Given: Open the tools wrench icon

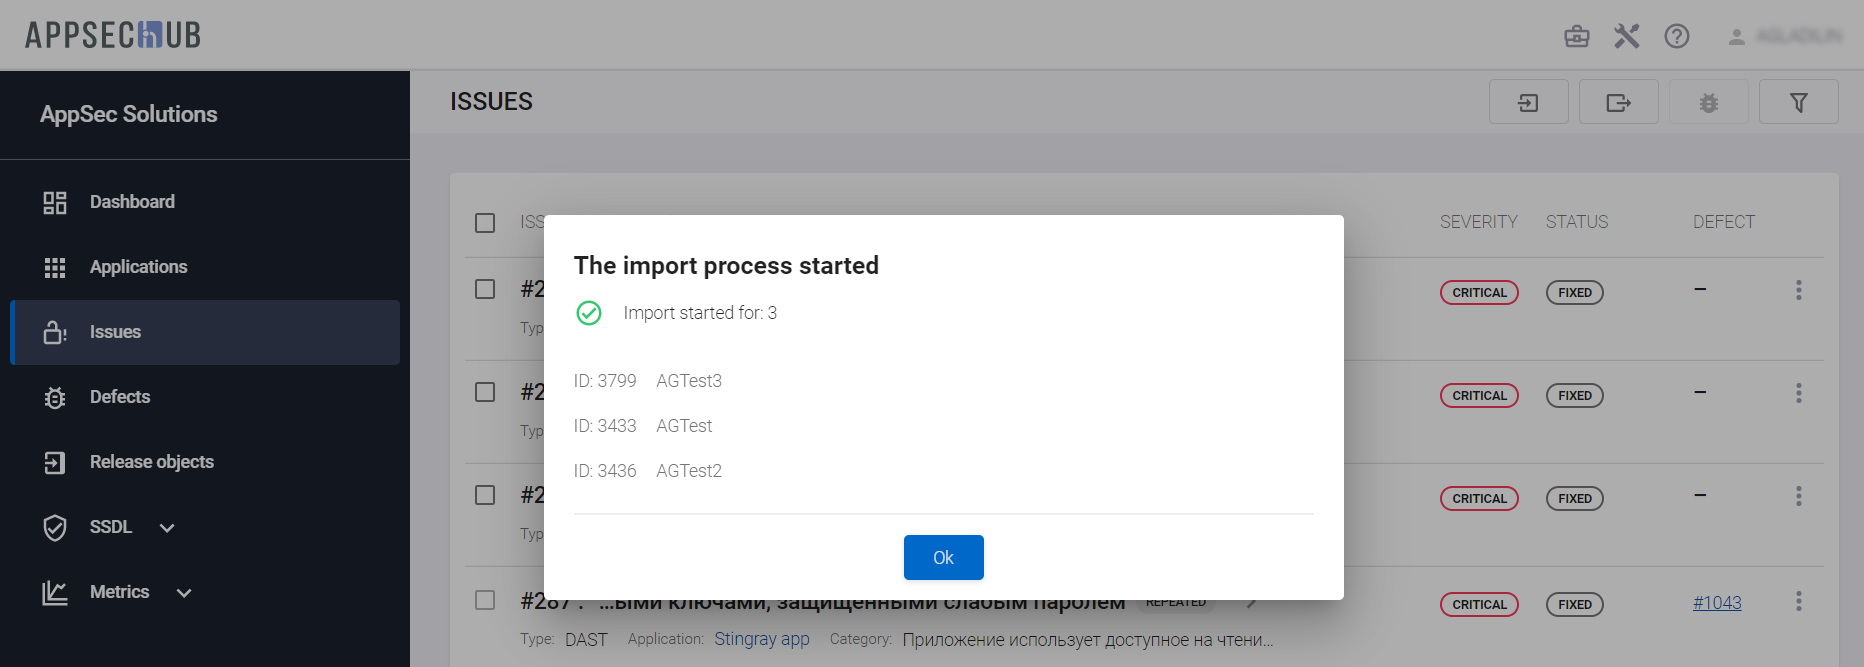Looking at the screenshot, I should point(1626,37).
